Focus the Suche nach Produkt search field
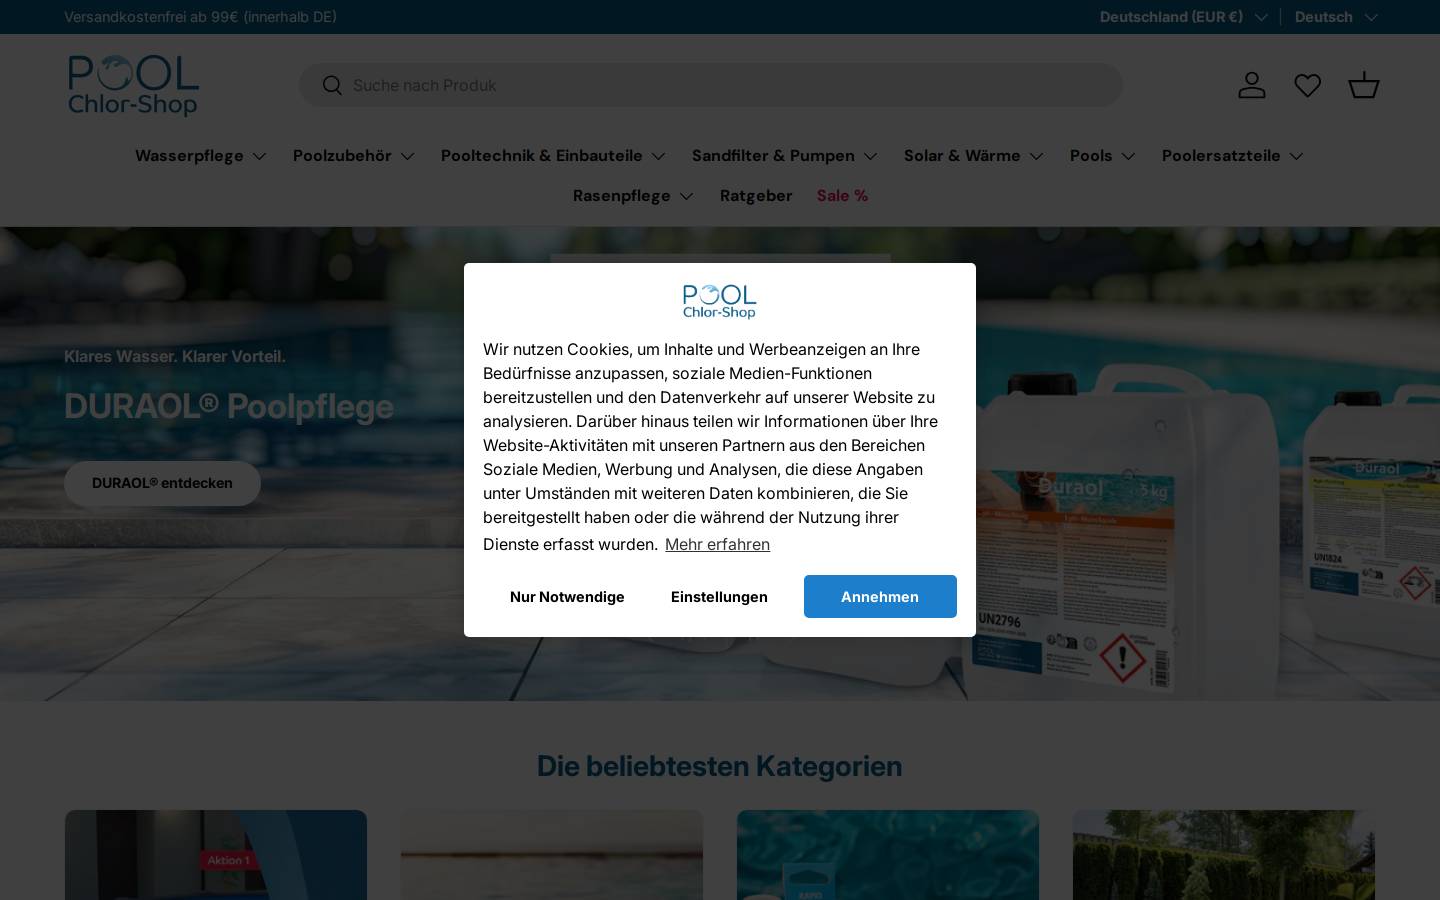1440x900 pixels. click(711, 85)
